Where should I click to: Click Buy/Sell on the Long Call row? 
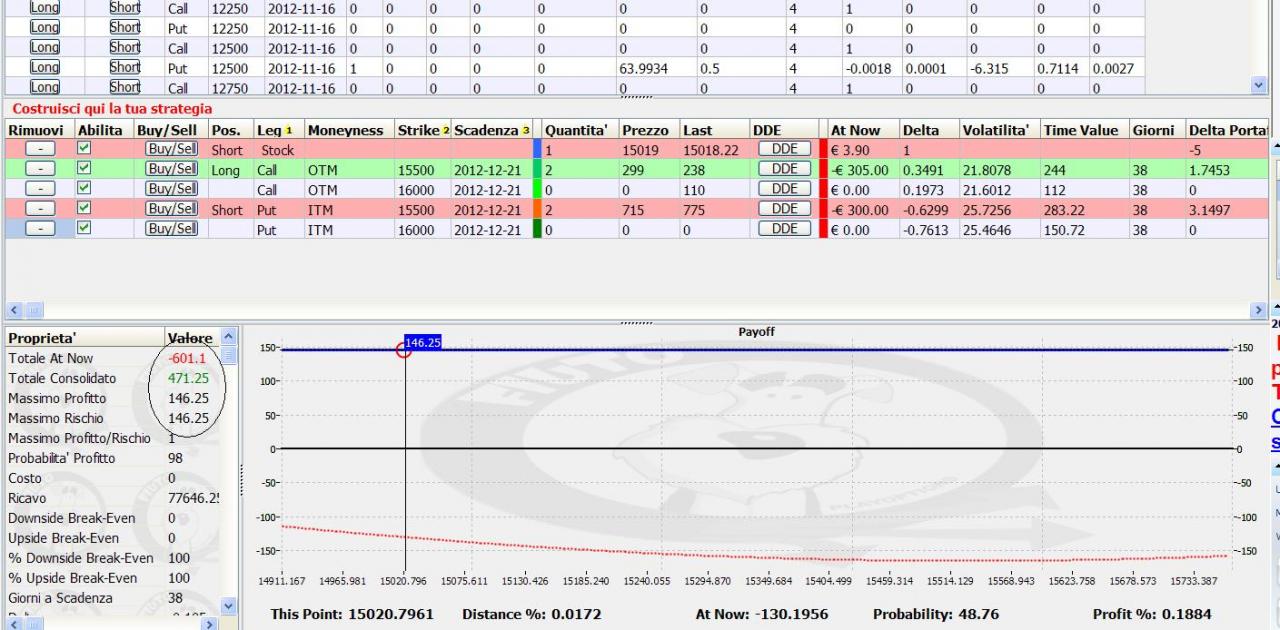click(172, 169)
